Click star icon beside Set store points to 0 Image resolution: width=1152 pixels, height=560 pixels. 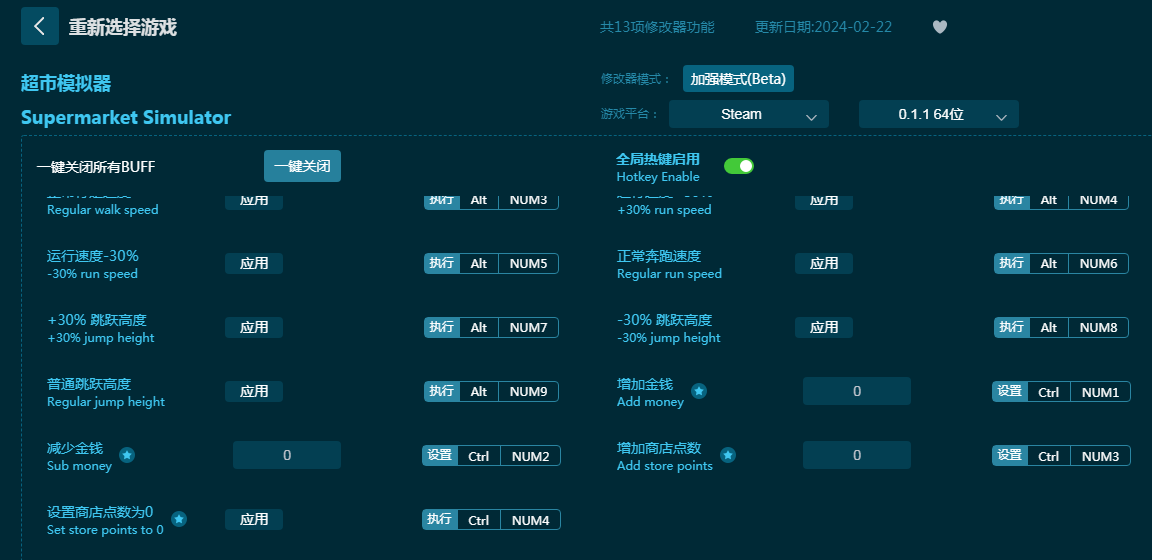(x=179, y=519)
